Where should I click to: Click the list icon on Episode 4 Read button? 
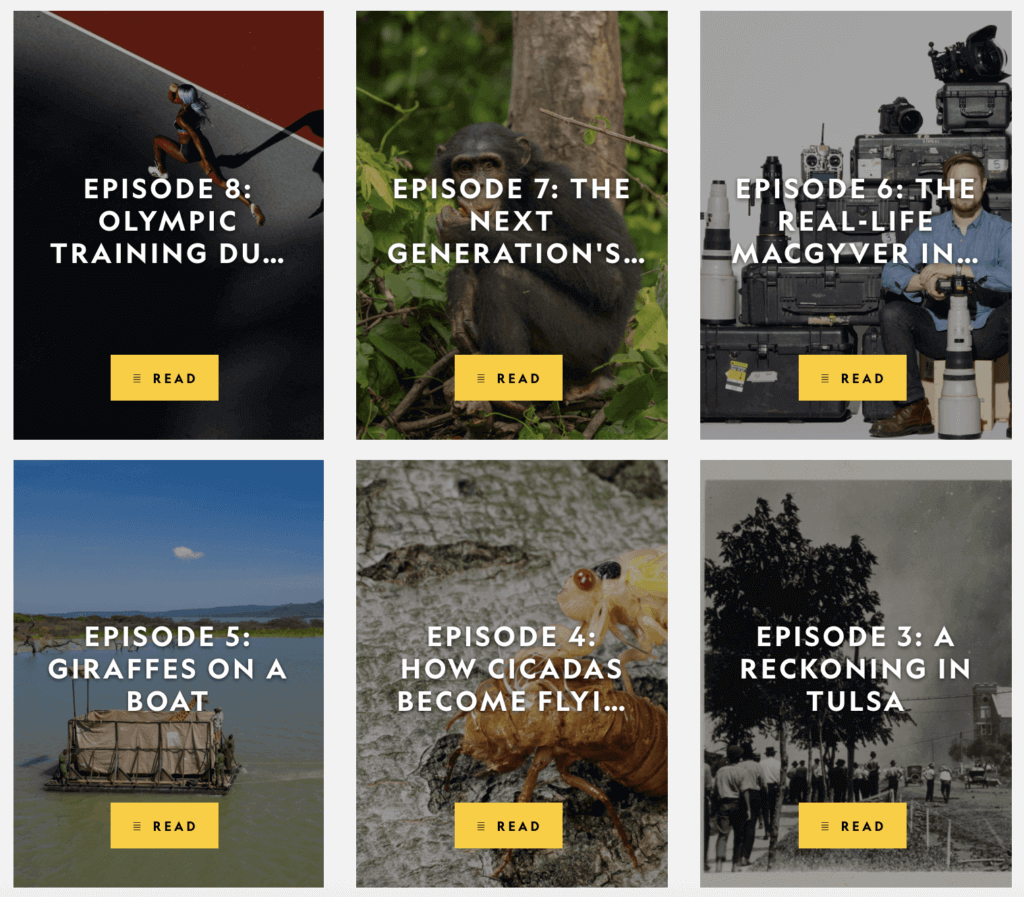click(481, 826)
